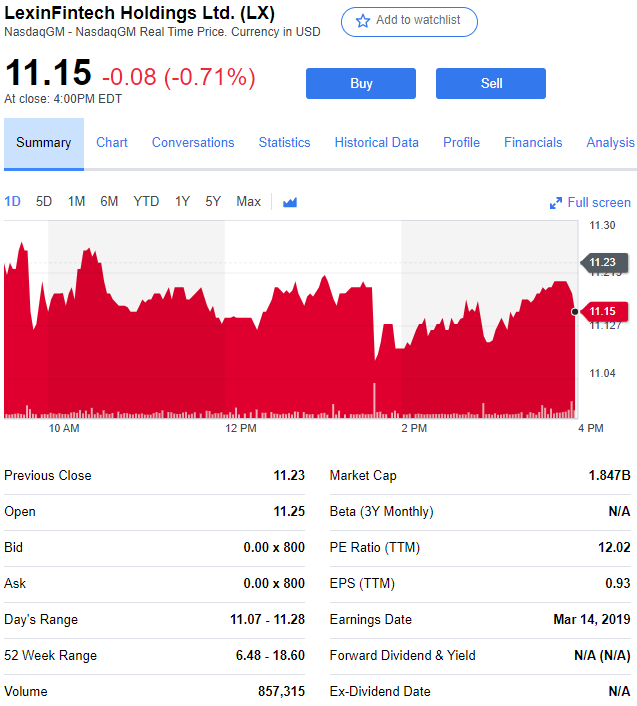Choose the 6M time range
The image size is (637, 706).
(109, 202)
